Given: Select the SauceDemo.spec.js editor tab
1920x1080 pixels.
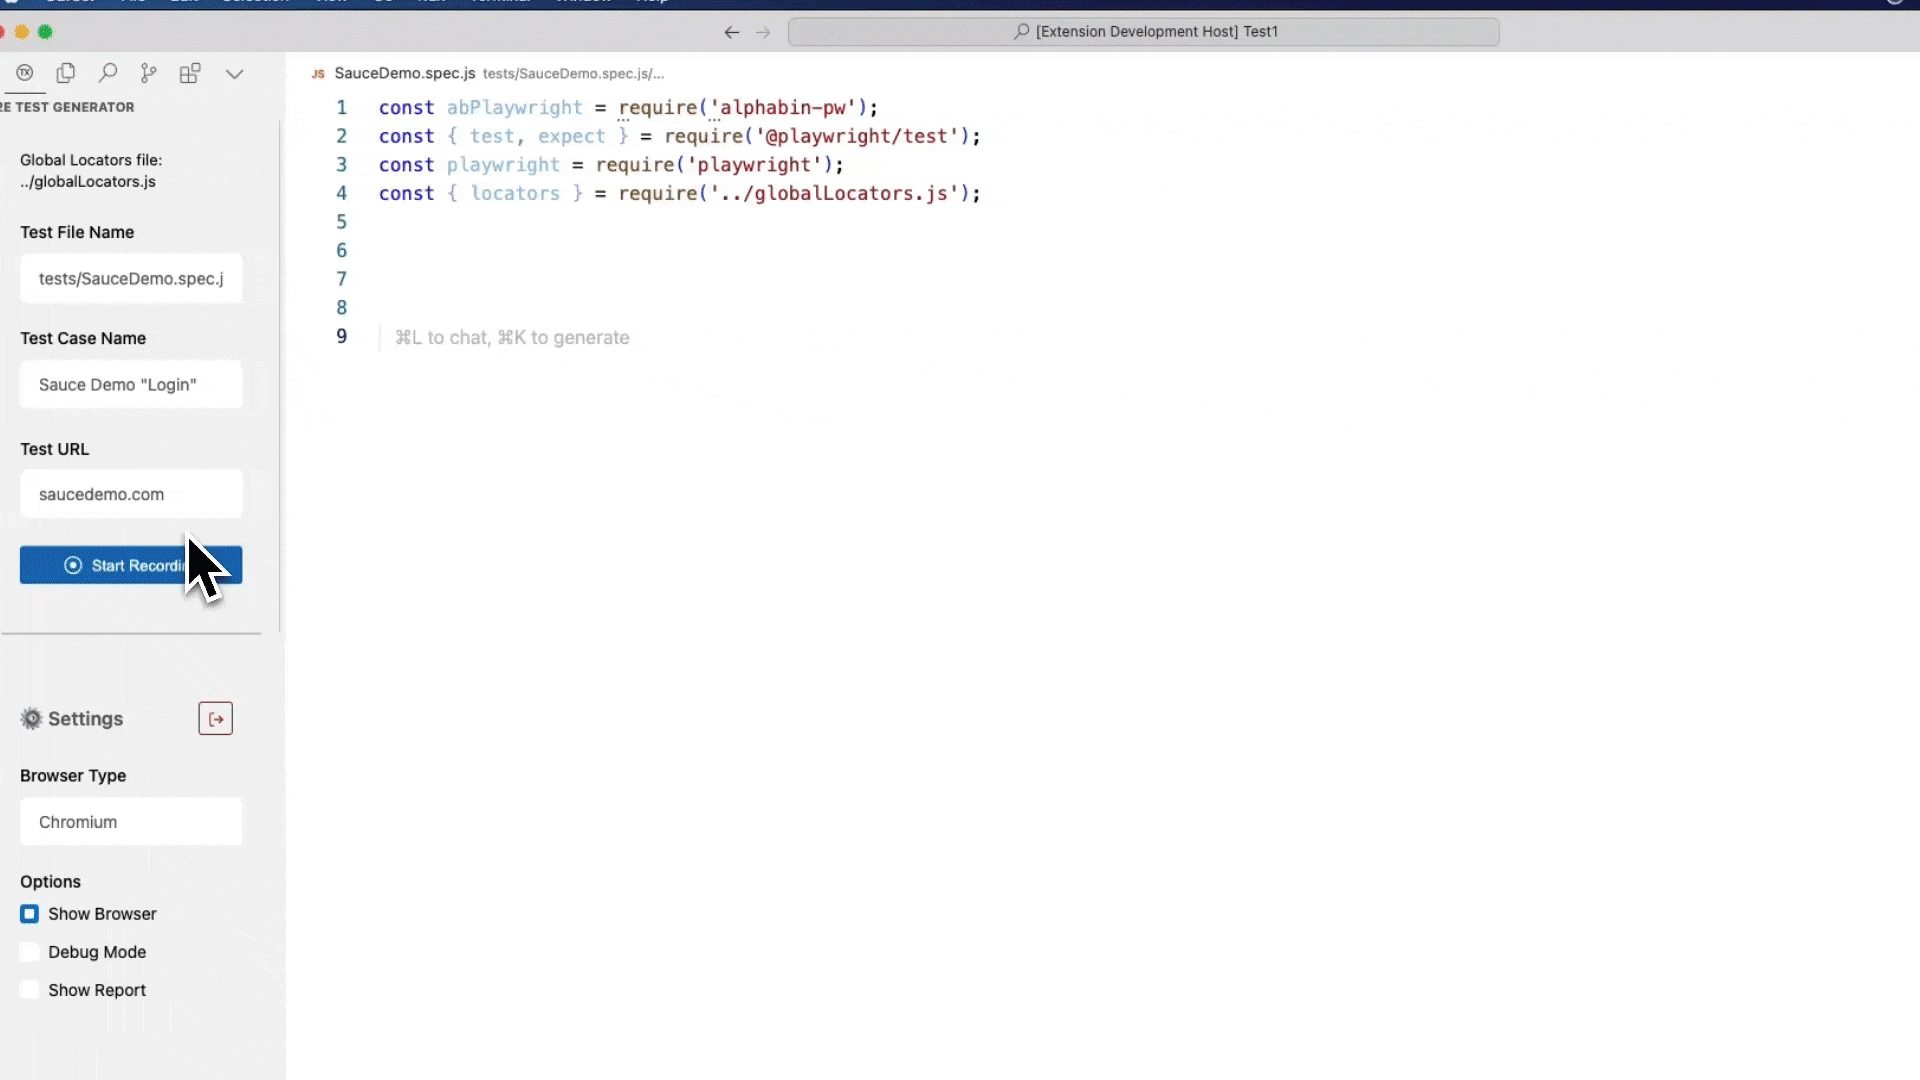Looking at the screenshot, I should pos(404,73).
